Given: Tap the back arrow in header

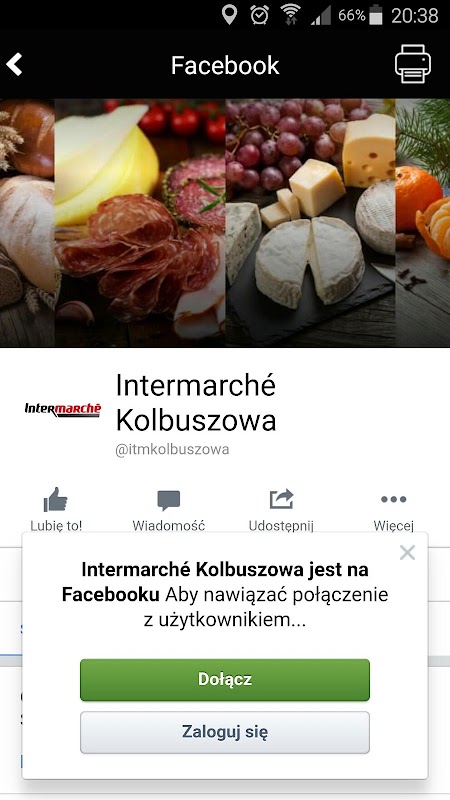Looking at the screenshot, I should (14, 65).
